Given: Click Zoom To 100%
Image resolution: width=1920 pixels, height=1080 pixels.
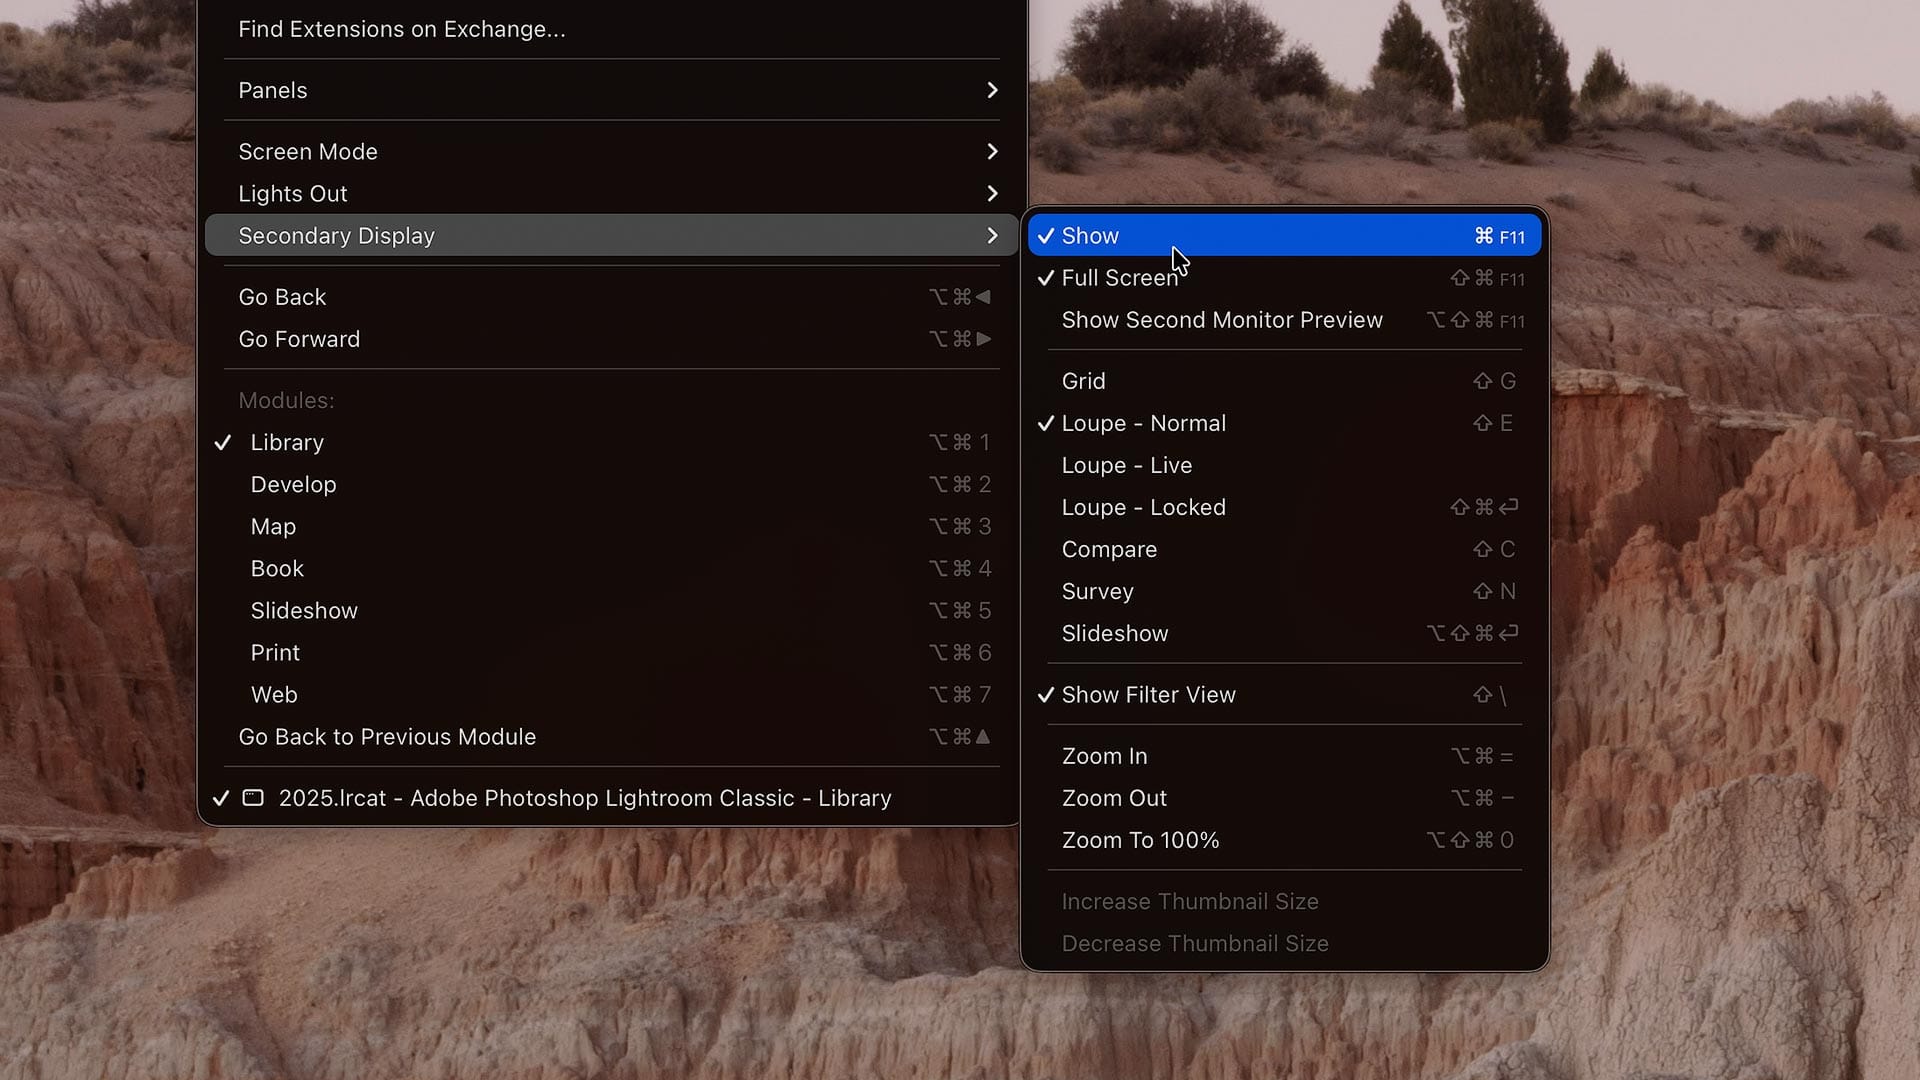Looking at the screenshot, I should (1140, 840).
